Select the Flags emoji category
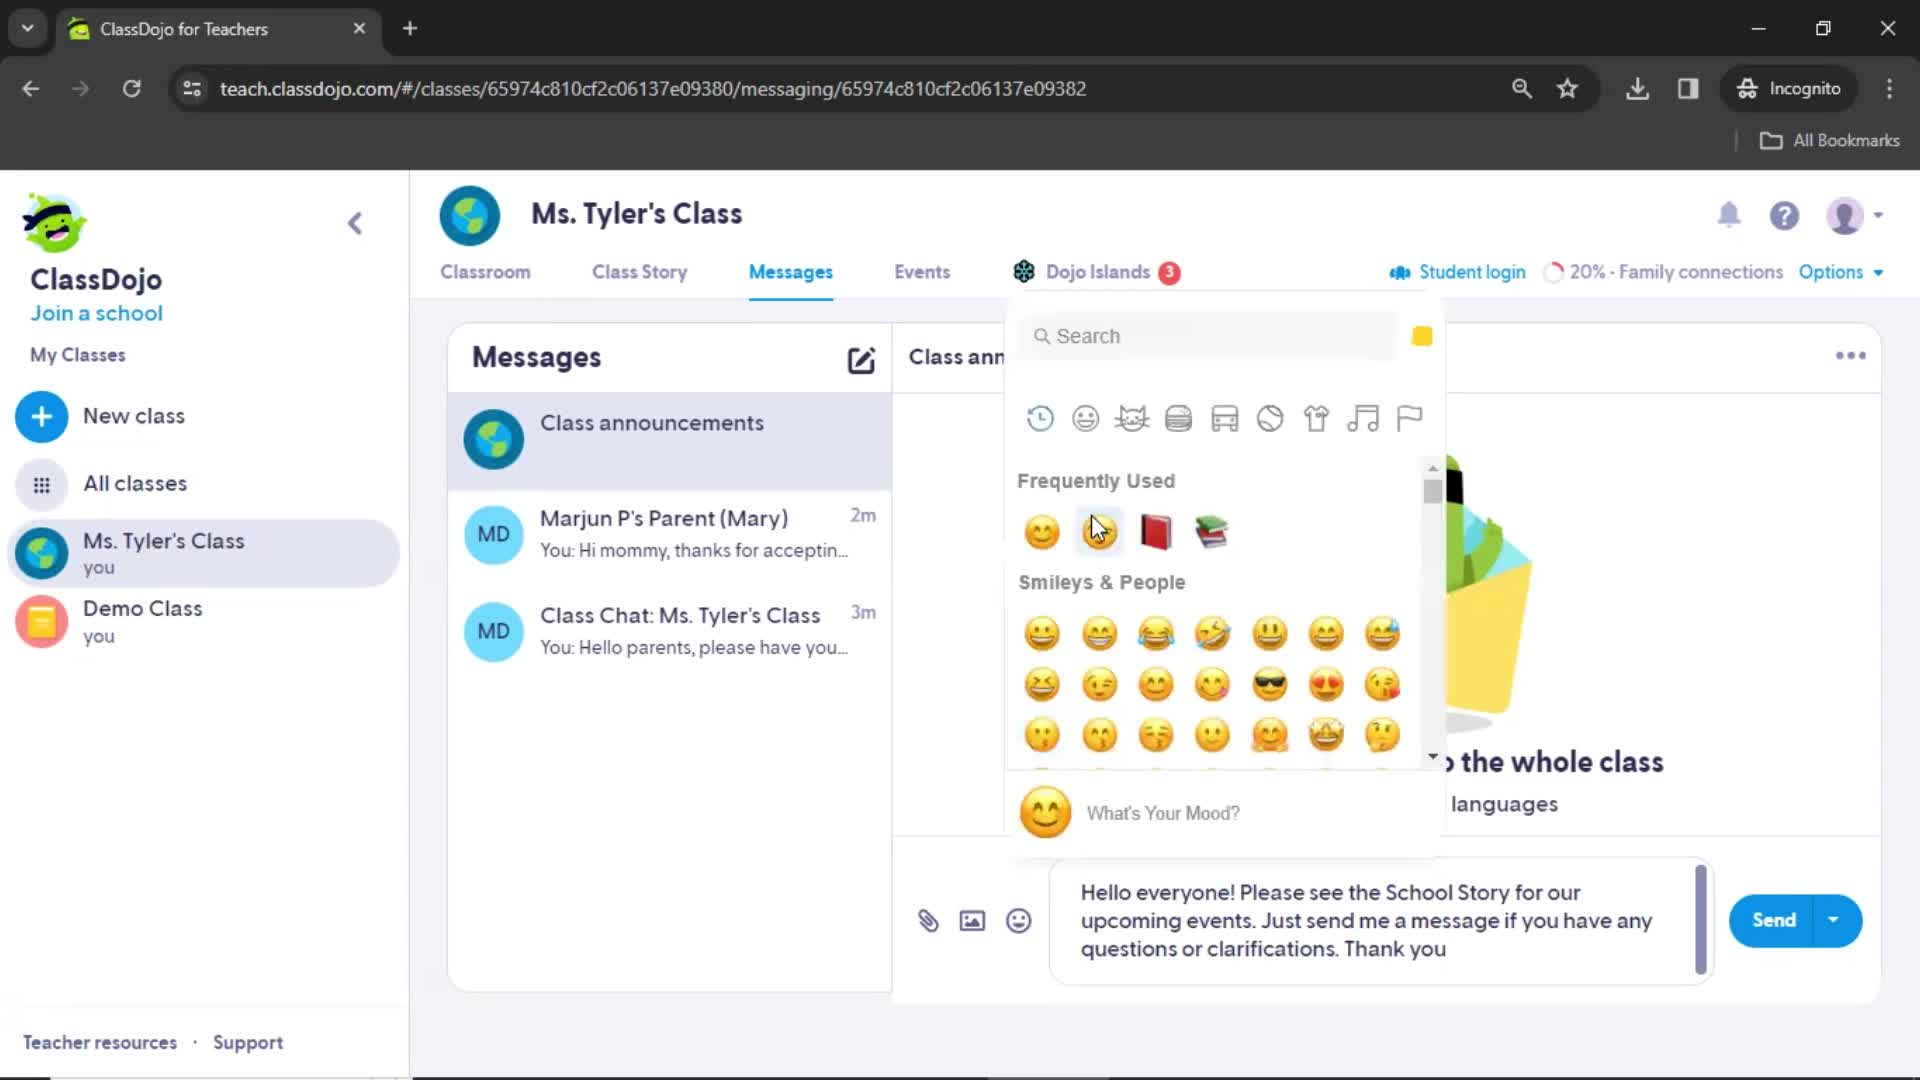The height and width of the screenshot is (1080, 1920). point(1409,418)
